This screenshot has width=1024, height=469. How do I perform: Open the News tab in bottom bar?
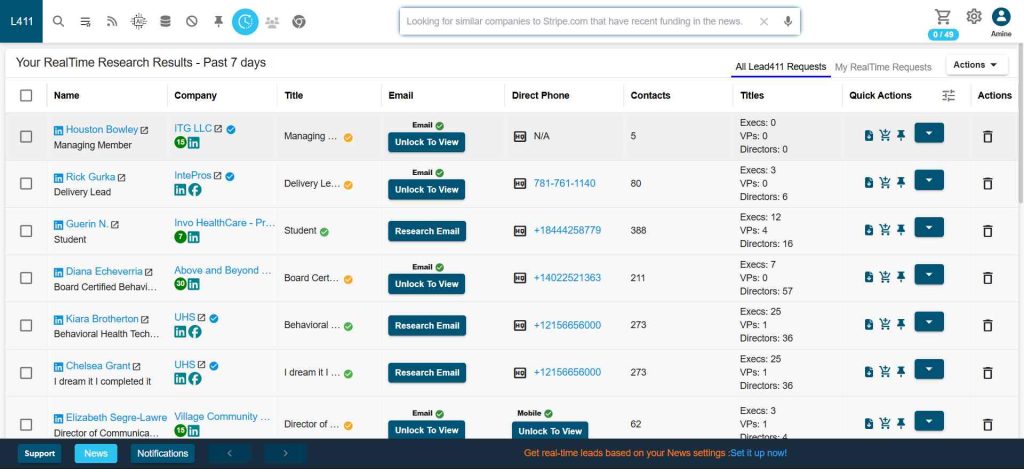[96, 453]
